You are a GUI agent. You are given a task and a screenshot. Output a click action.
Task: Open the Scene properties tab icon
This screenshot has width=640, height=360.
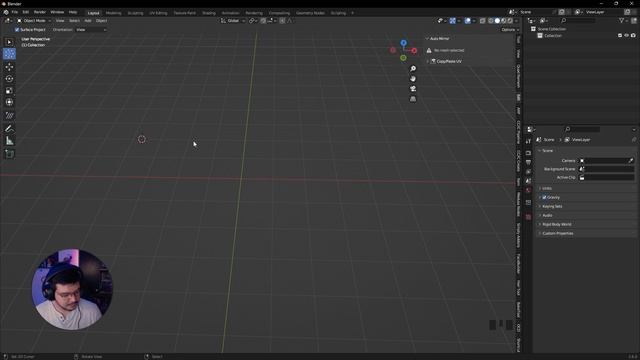[528, 181]
